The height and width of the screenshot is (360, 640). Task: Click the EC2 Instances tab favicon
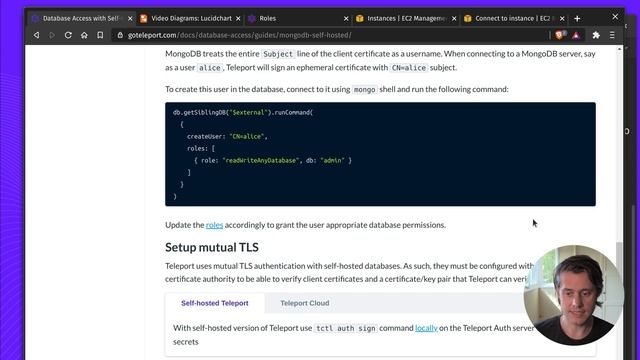point(360,18)
